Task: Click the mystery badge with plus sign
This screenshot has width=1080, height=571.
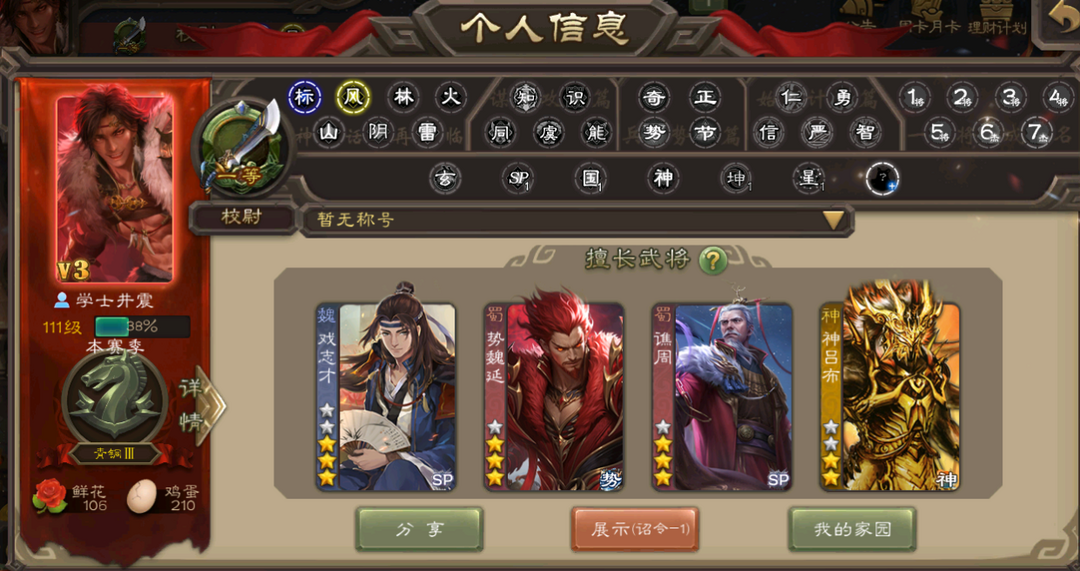Action: [x=882, y=179]
